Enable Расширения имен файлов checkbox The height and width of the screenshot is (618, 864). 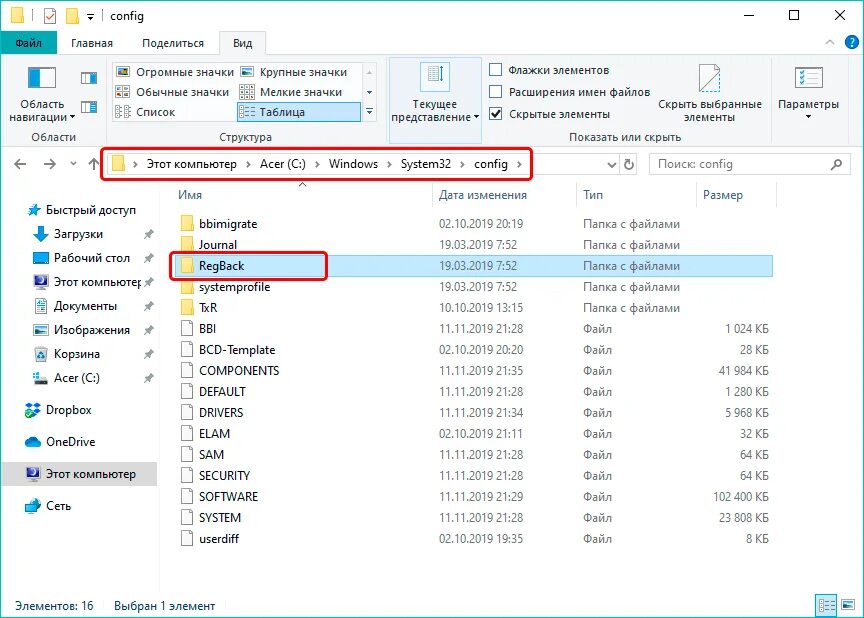pos(496,91)
